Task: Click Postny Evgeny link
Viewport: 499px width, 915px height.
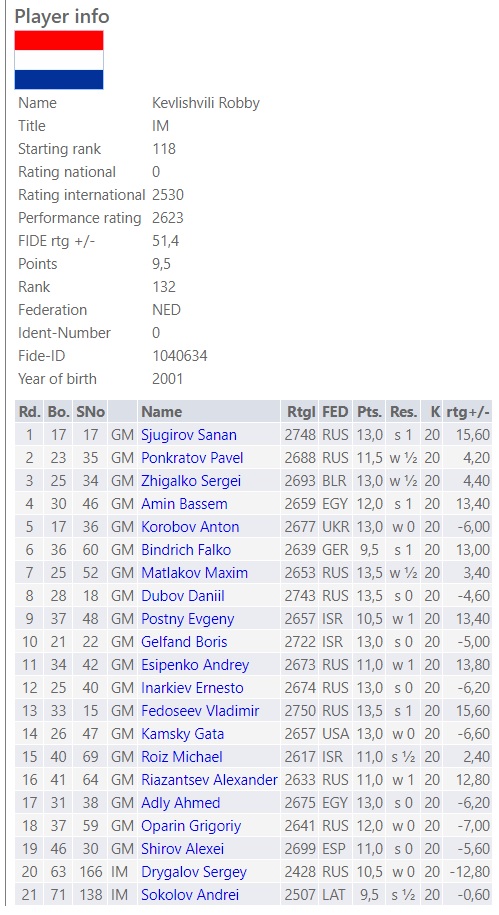Action: click(x=187, y=619)
